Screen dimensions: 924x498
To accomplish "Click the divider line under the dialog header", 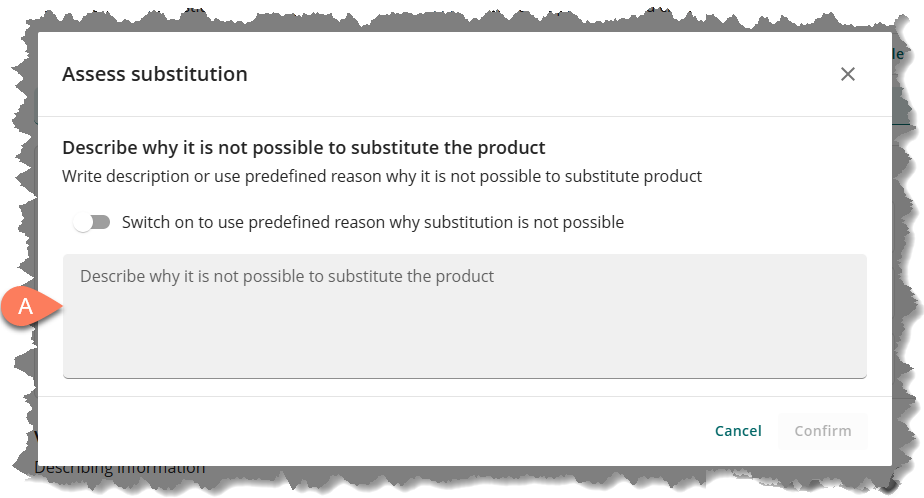I will [464, 117].
